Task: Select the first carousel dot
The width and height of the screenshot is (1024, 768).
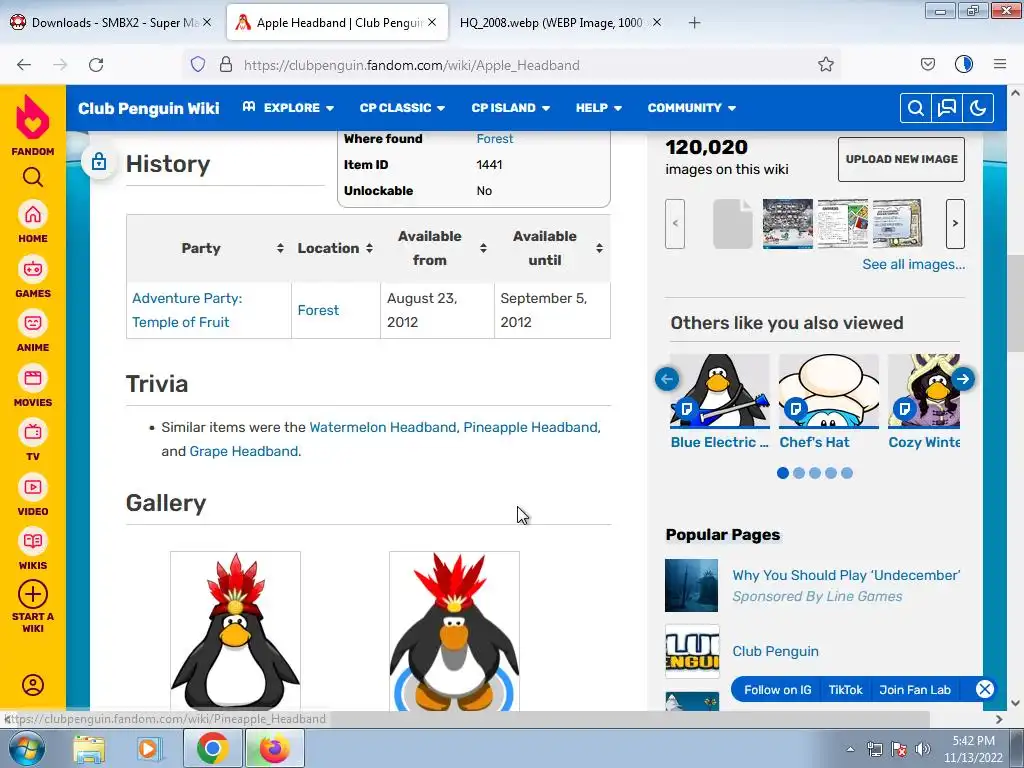Action: pos(783,473)
